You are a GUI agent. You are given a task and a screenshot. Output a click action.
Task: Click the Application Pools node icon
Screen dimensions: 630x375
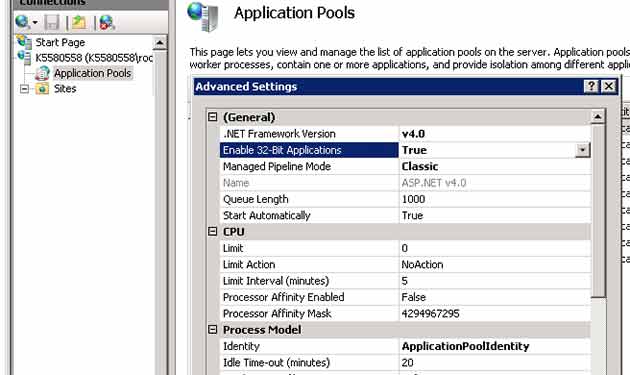tap(42, 73)
